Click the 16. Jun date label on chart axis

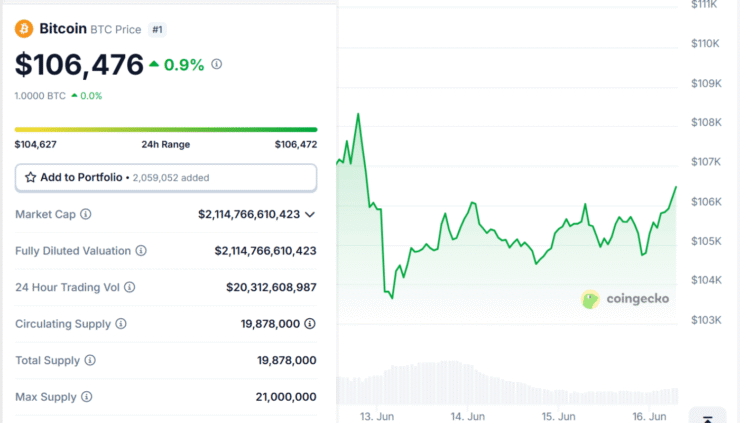(x=649, y=416)
